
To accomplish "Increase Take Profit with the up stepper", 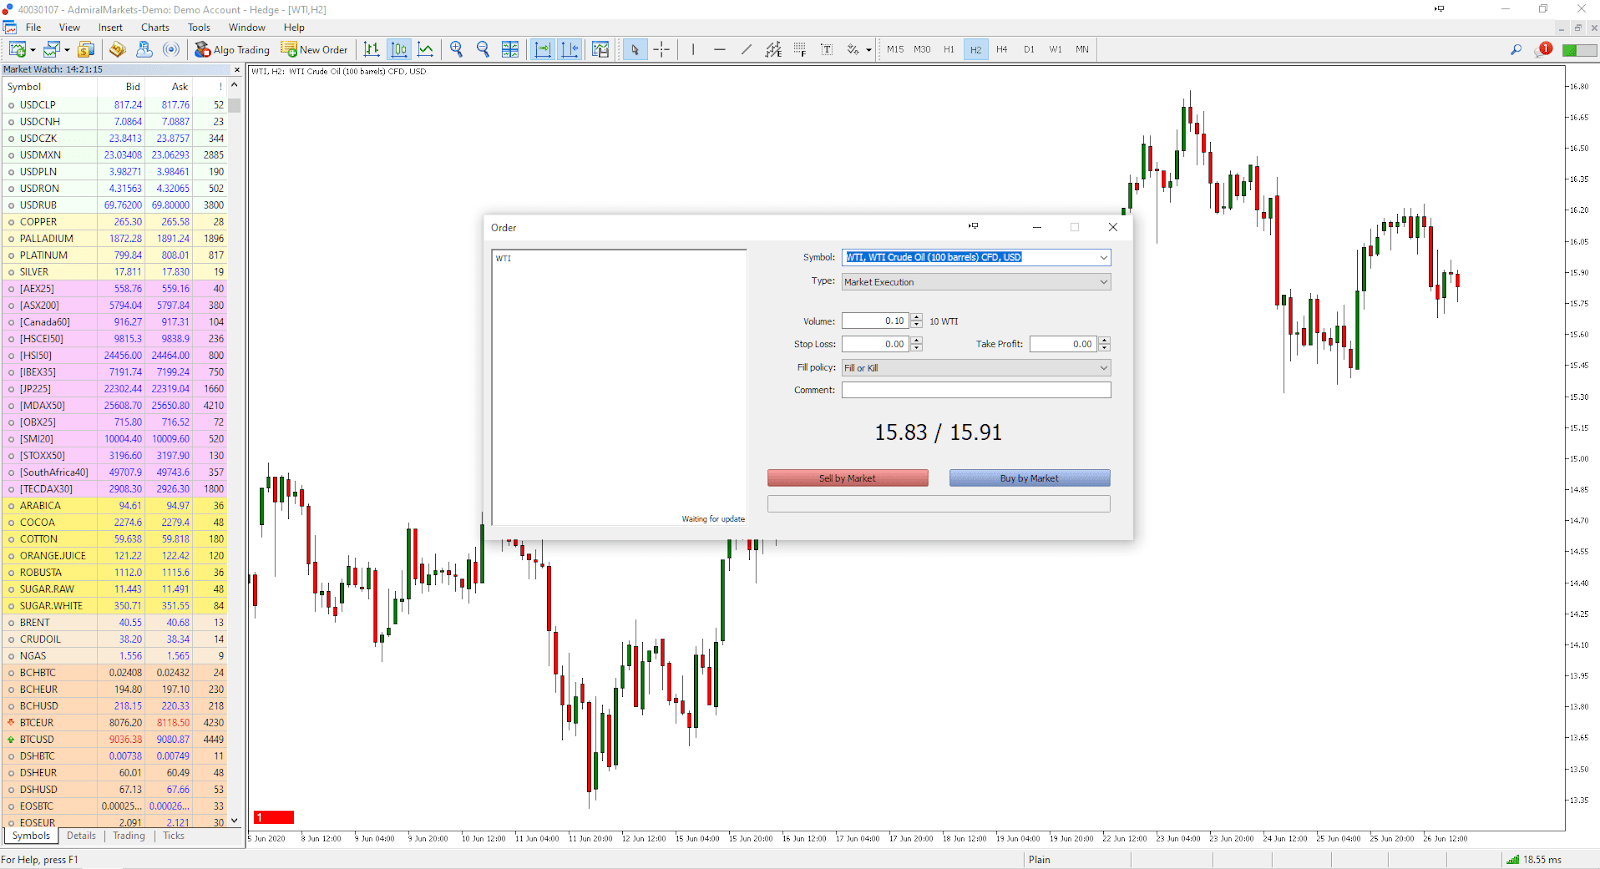I will [1104, 341].
